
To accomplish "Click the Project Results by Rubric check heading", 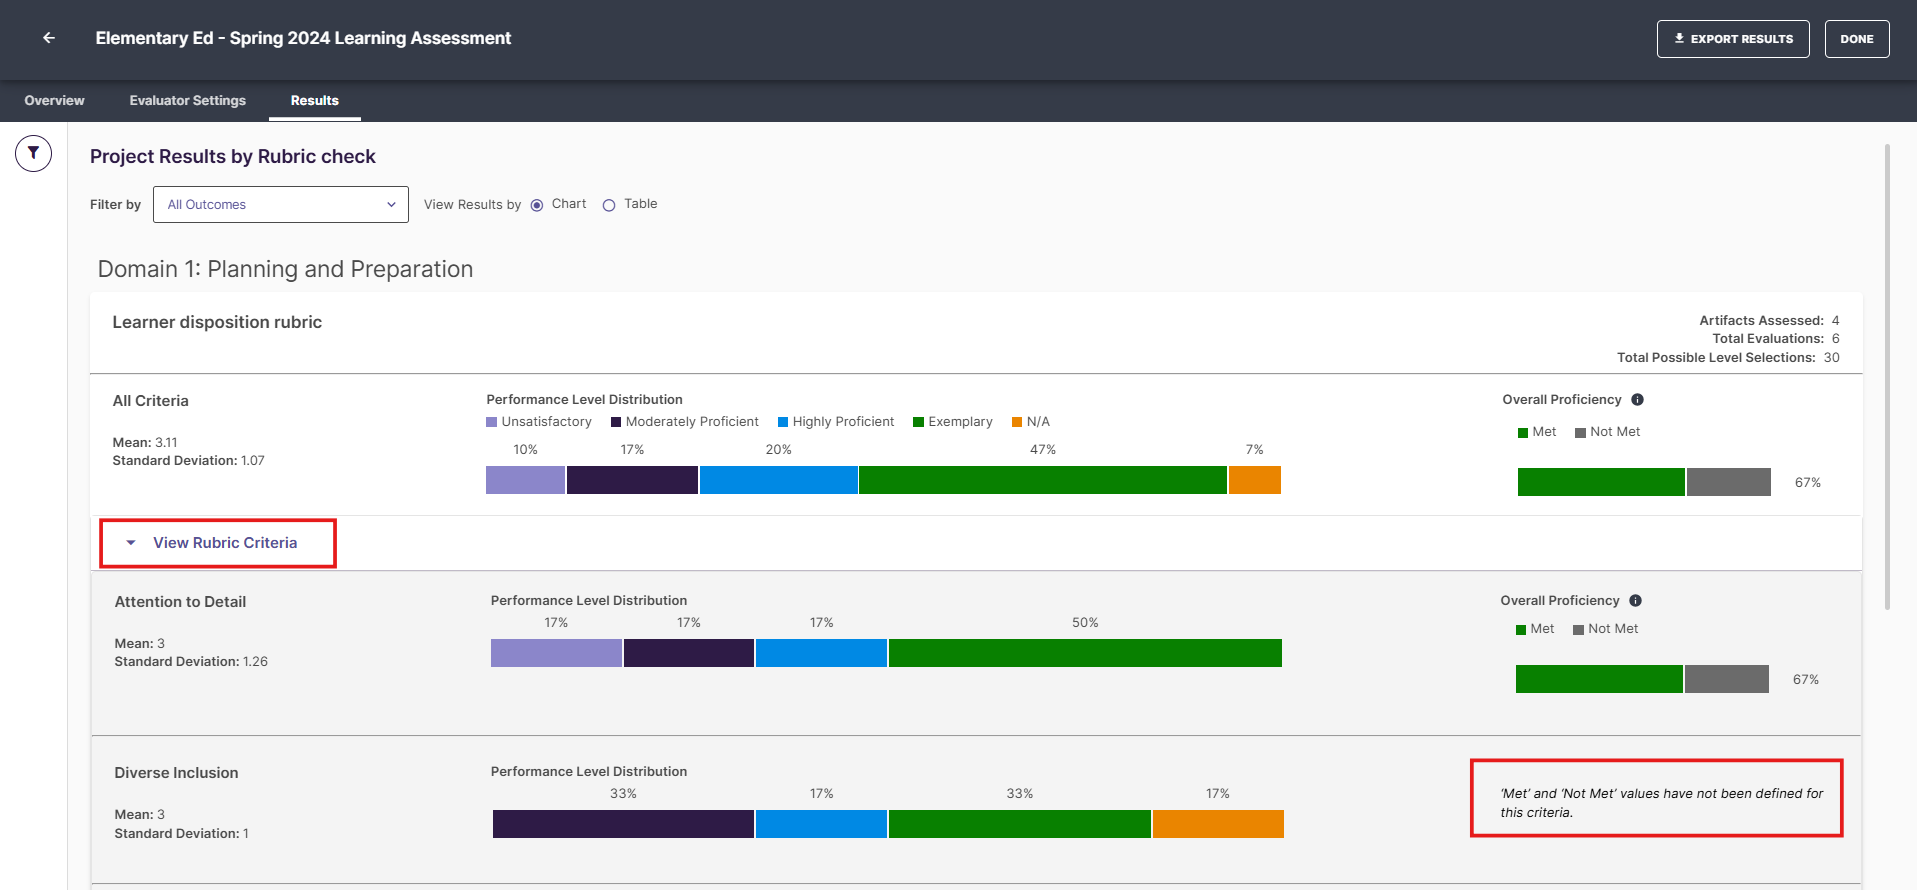I will click(x=233, y=156).
